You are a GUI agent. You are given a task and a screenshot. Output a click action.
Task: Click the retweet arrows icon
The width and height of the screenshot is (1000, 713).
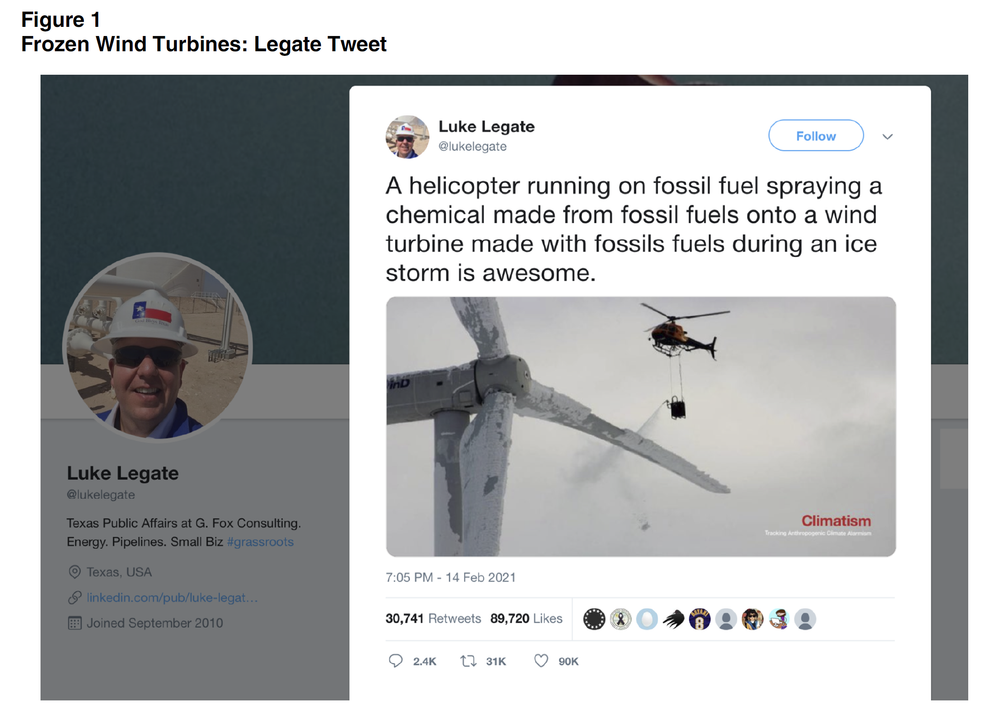click(x=468, y=661)
